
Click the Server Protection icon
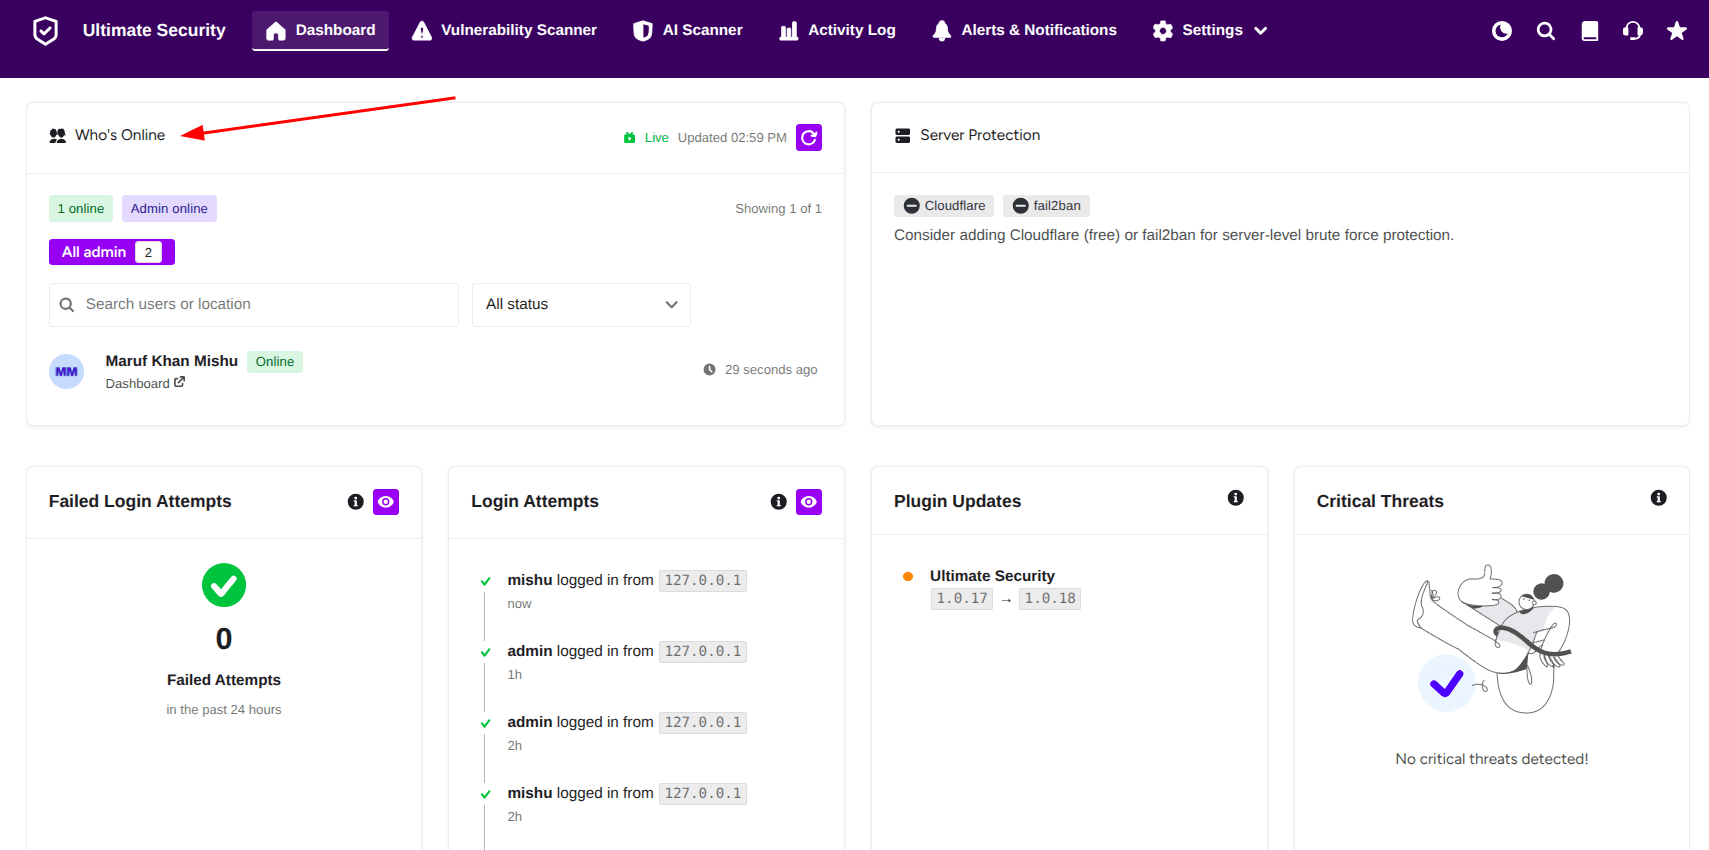(902, 136)
